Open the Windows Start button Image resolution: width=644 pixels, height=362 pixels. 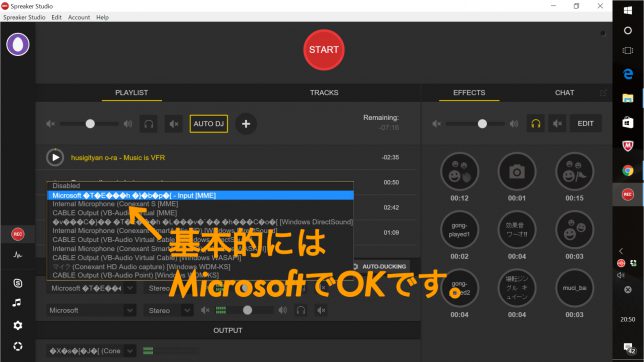628,11
